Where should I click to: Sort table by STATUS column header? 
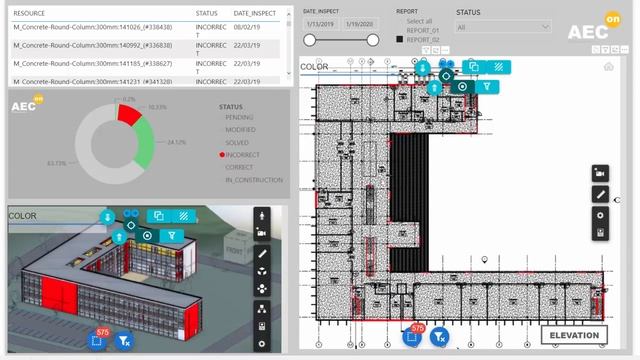(x=207, y=13)
